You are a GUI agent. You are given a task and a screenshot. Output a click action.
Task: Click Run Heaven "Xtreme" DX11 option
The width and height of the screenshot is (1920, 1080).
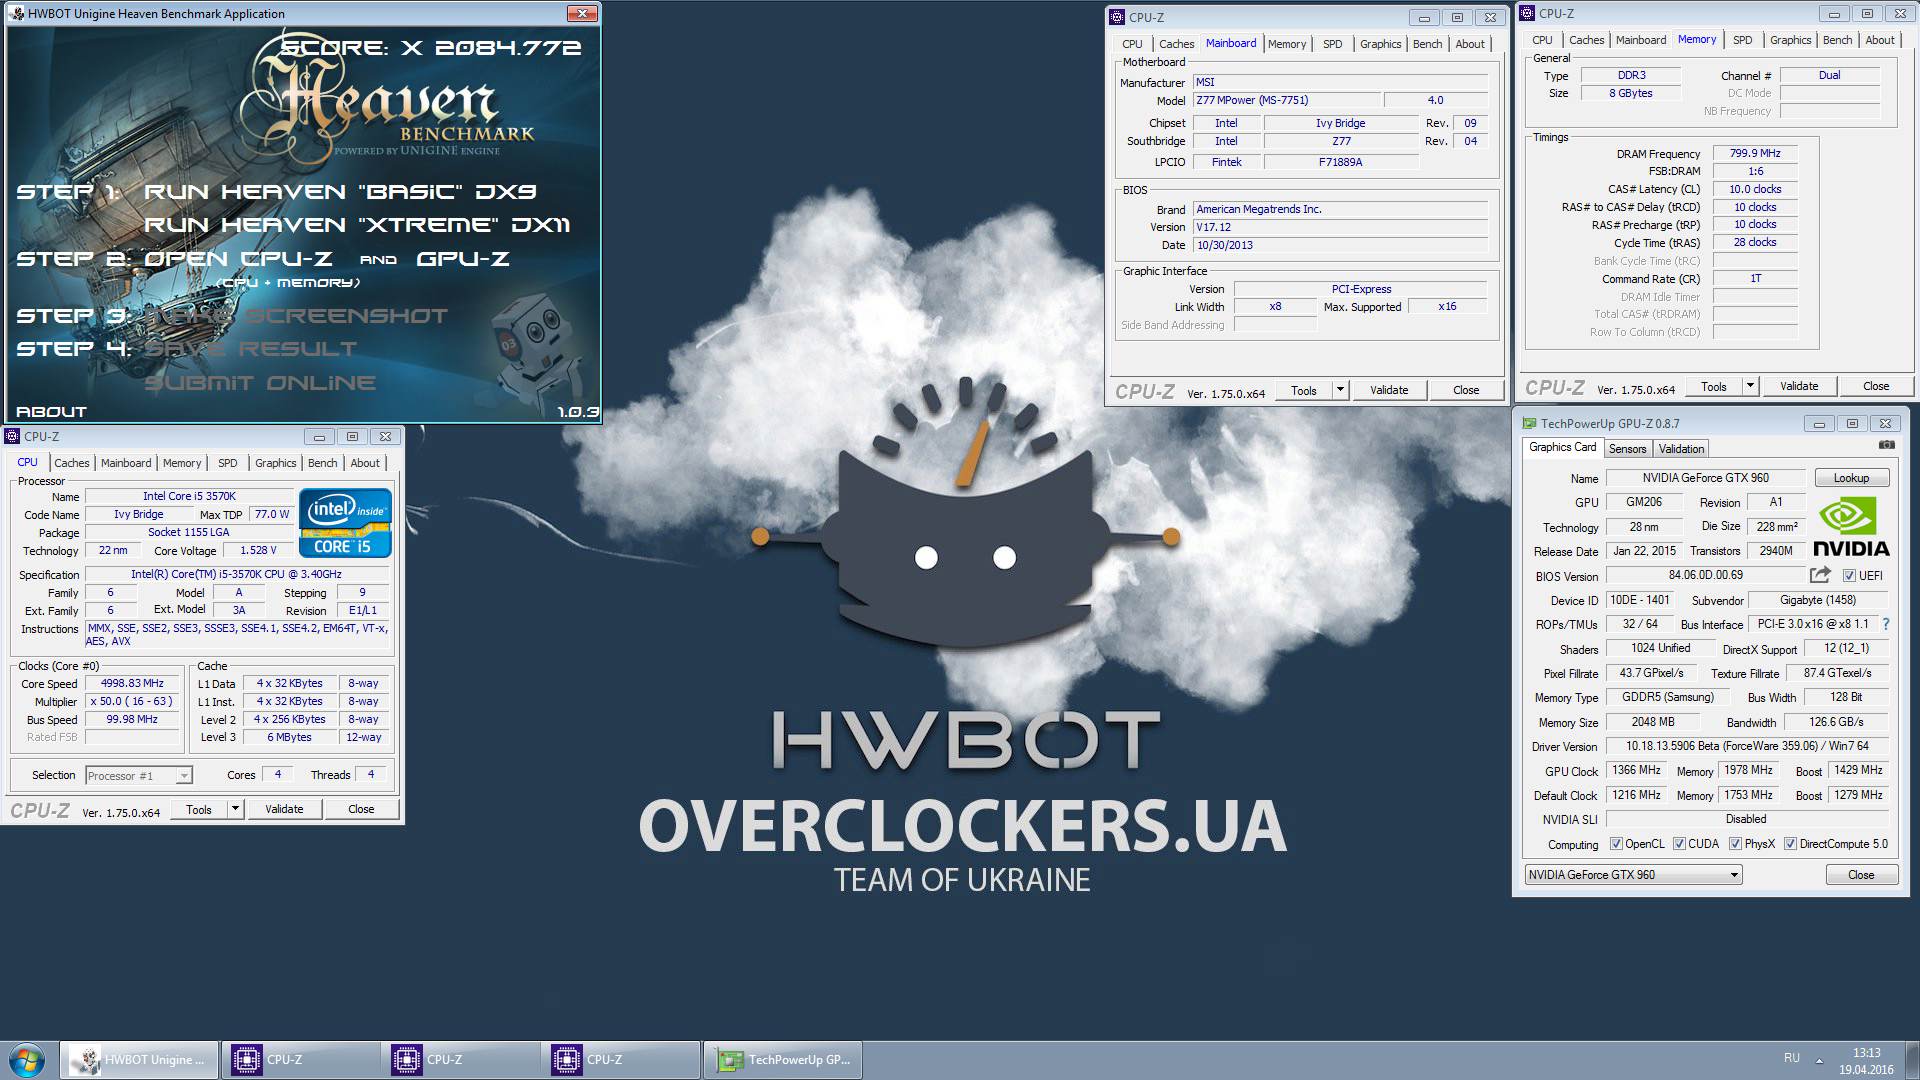pyautogui.click(x=357, y=225)
